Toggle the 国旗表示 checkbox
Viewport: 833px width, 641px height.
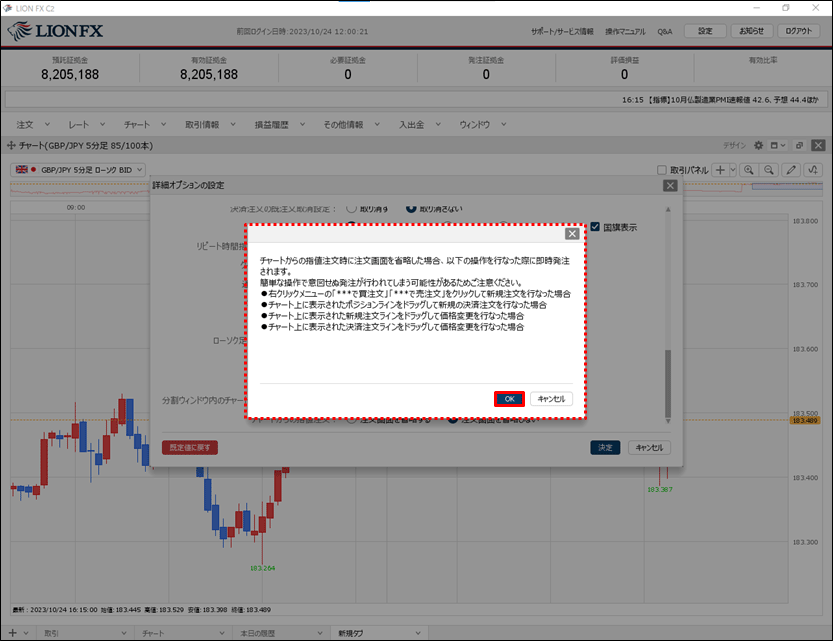tap(595, 227)
